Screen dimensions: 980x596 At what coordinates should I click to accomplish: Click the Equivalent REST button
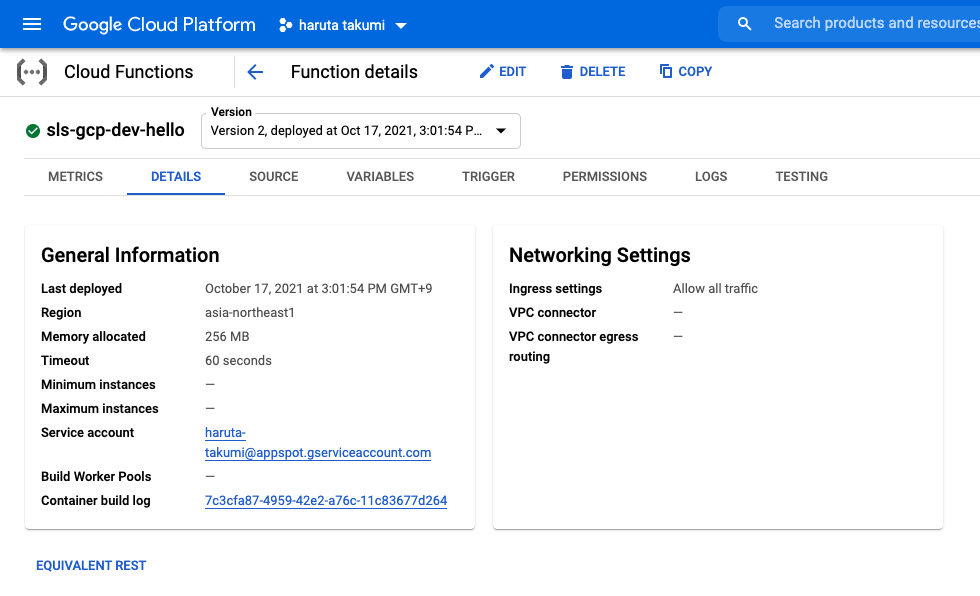91,565
